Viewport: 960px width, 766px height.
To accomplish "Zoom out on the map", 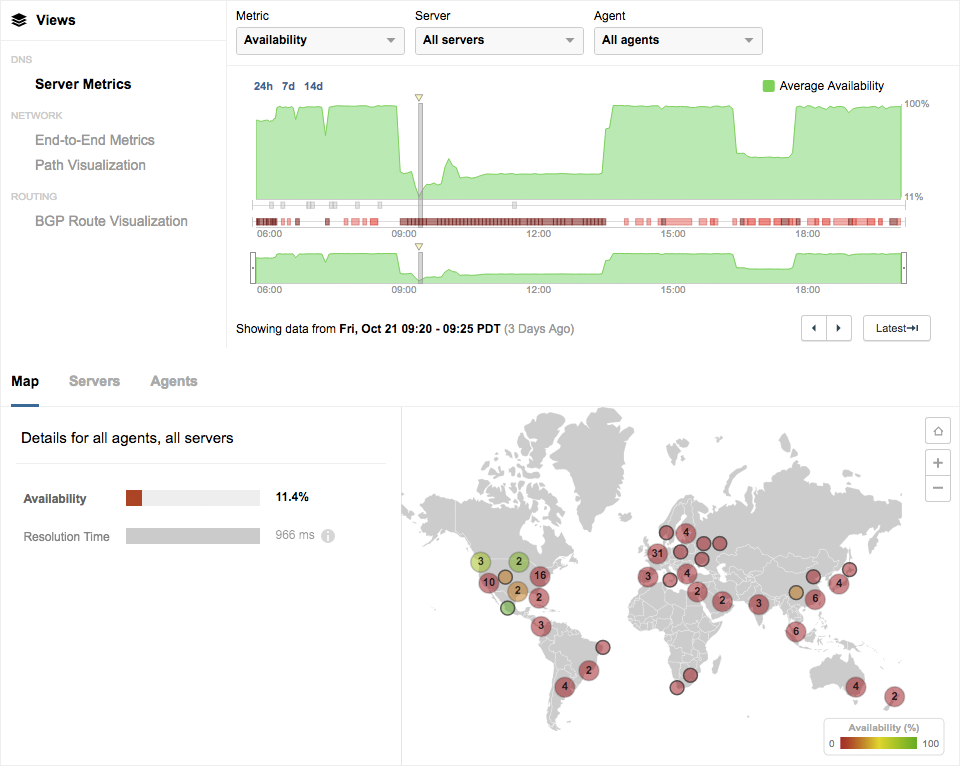I will (x=938, y=489).
